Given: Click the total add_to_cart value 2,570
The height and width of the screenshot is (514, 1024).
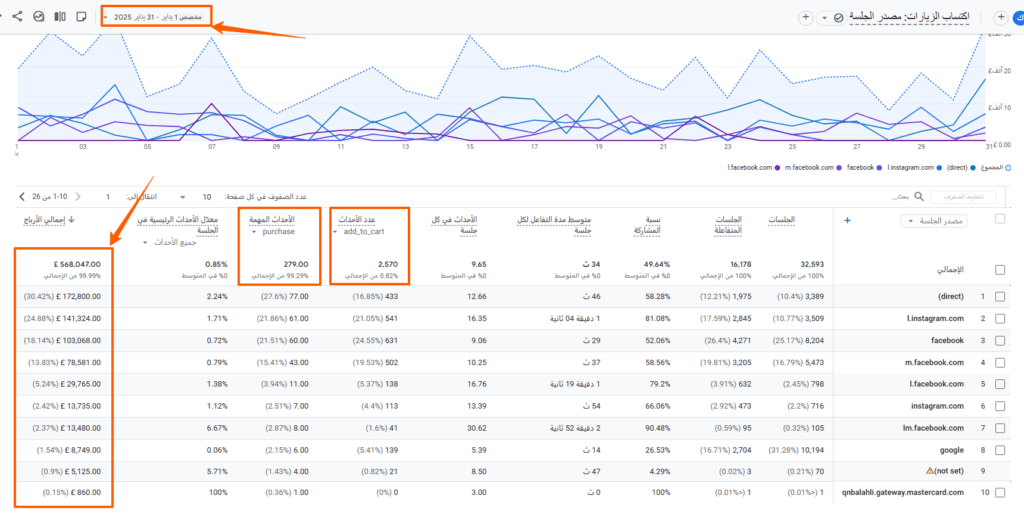Looking at the screenshot, I should pyautogui.click(x=388, y=265).
